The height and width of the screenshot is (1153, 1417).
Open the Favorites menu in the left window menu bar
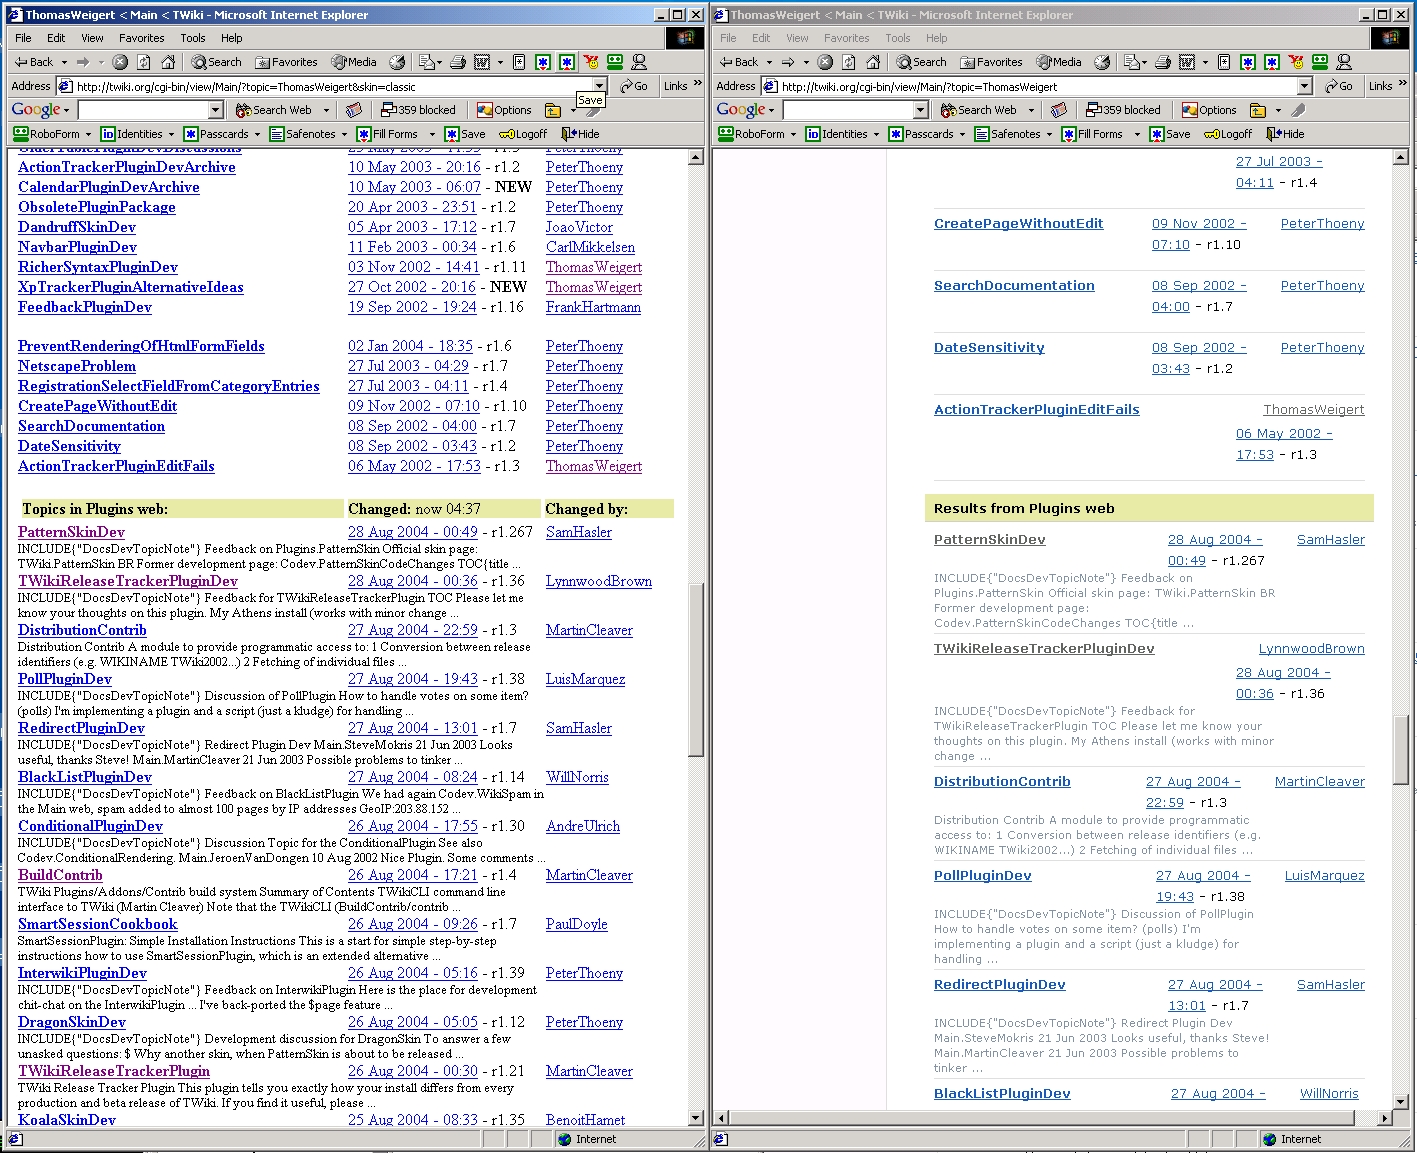141,38
